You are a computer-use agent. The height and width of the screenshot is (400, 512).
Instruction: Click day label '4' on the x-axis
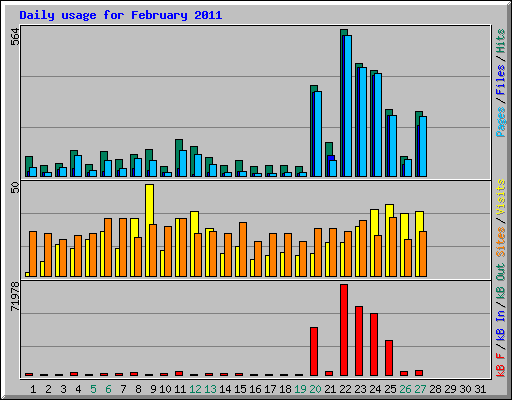78,389
